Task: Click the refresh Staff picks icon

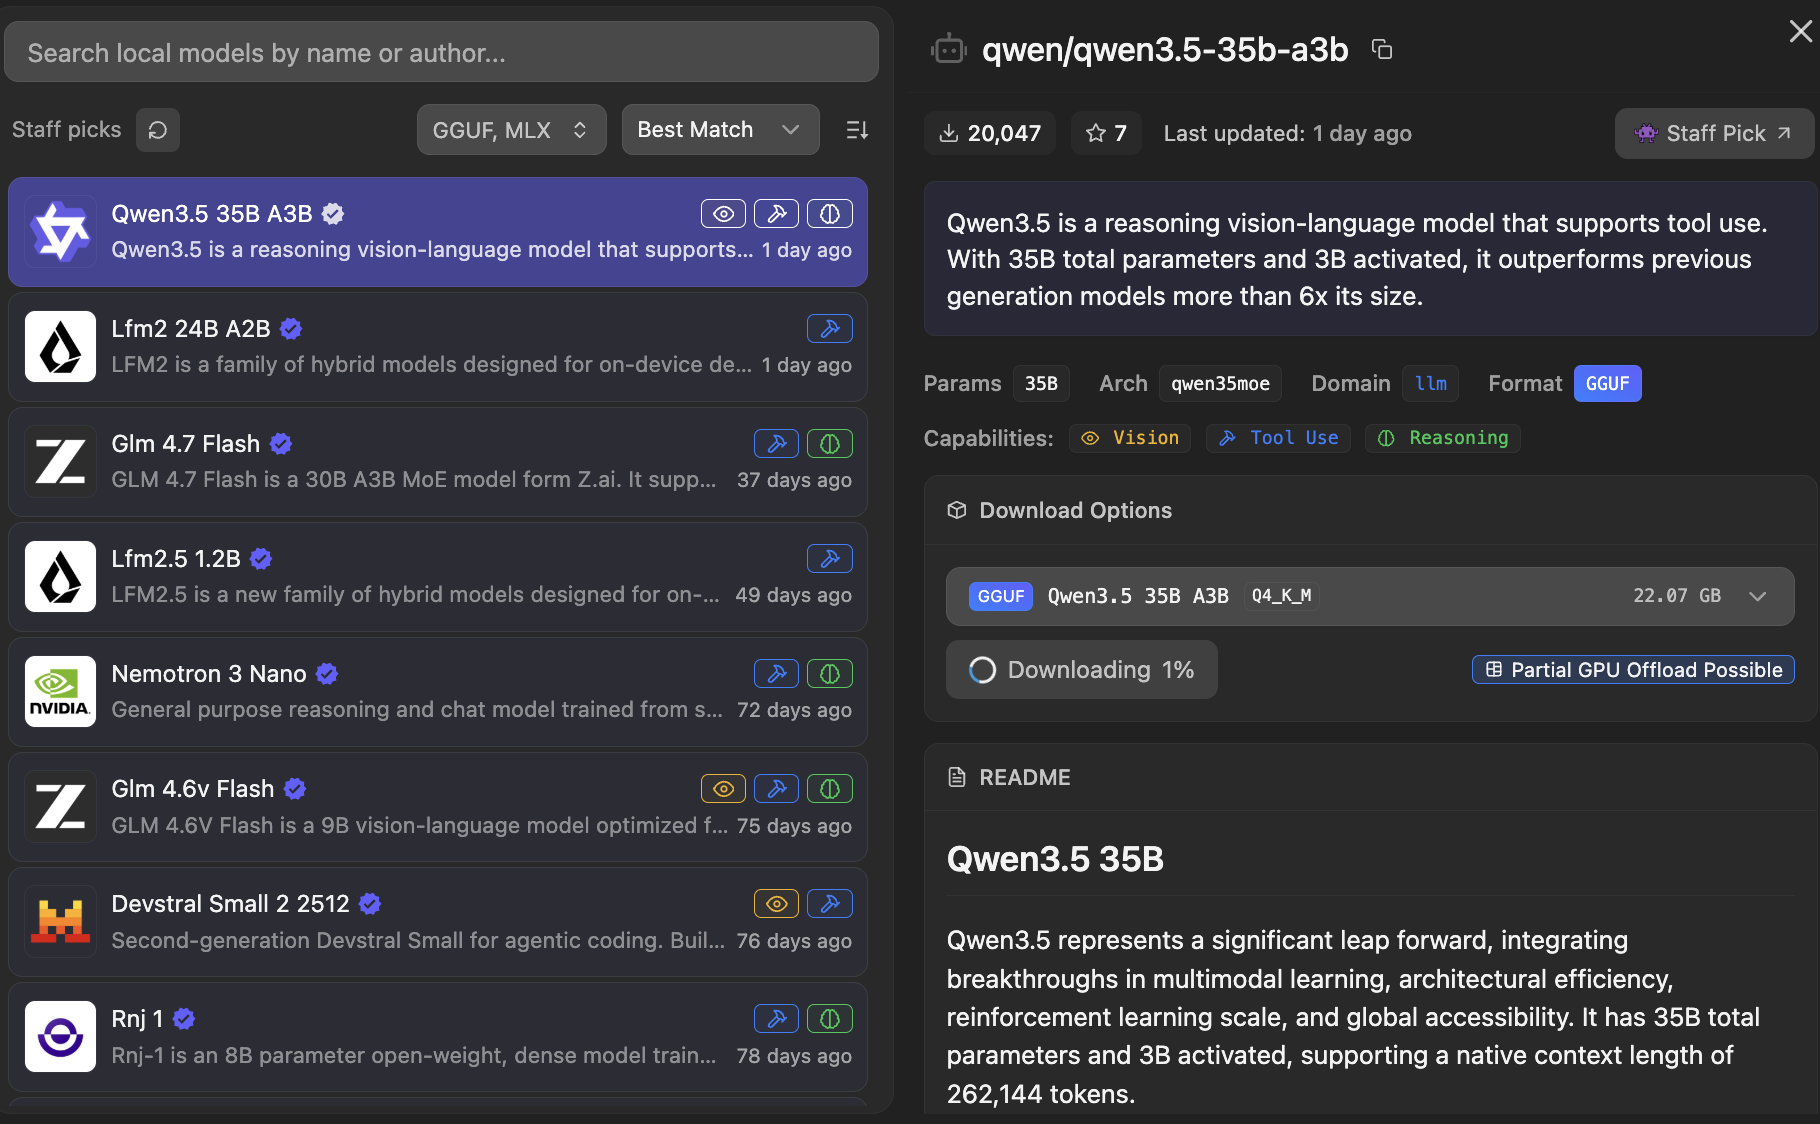Action: pos(157,130)
